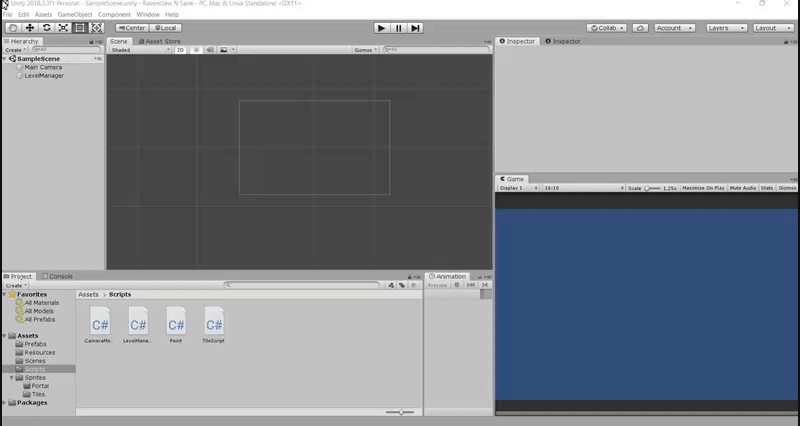The height and width of the screenshot is (426, 800).
Task: Lock the Project panel
Action: 410,277
